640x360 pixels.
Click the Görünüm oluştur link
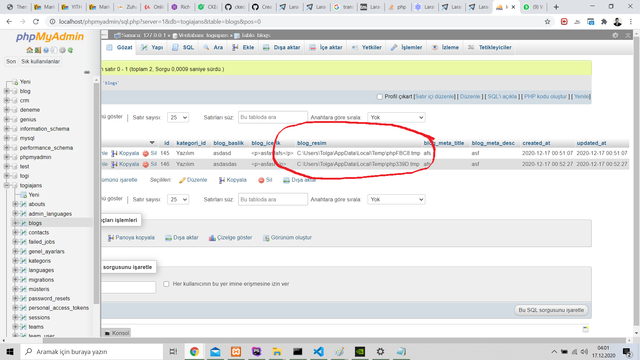pyautogui.click(x=287, y=238)
